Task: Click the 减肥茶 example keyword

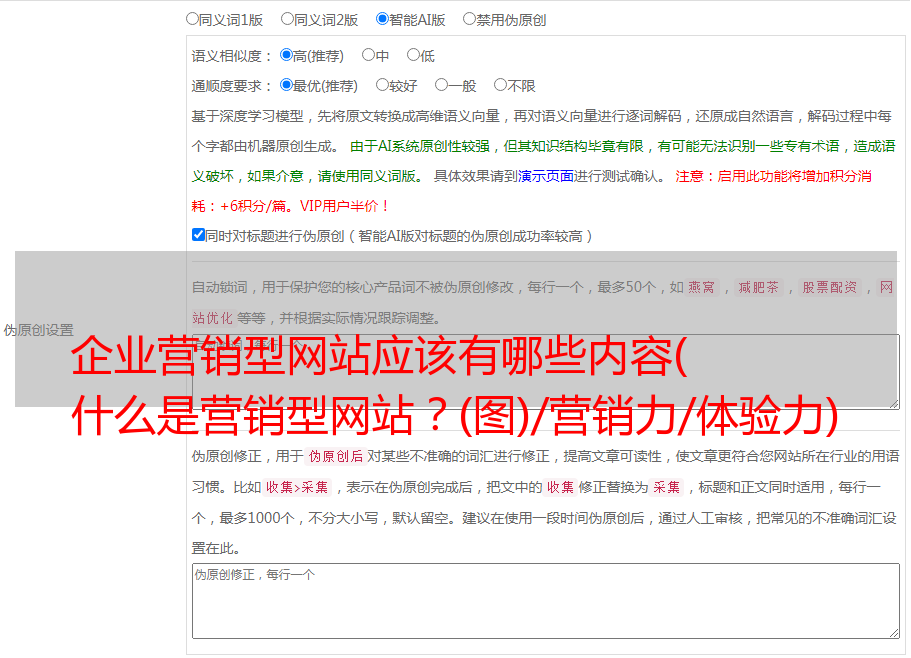Action: point(758,287)
